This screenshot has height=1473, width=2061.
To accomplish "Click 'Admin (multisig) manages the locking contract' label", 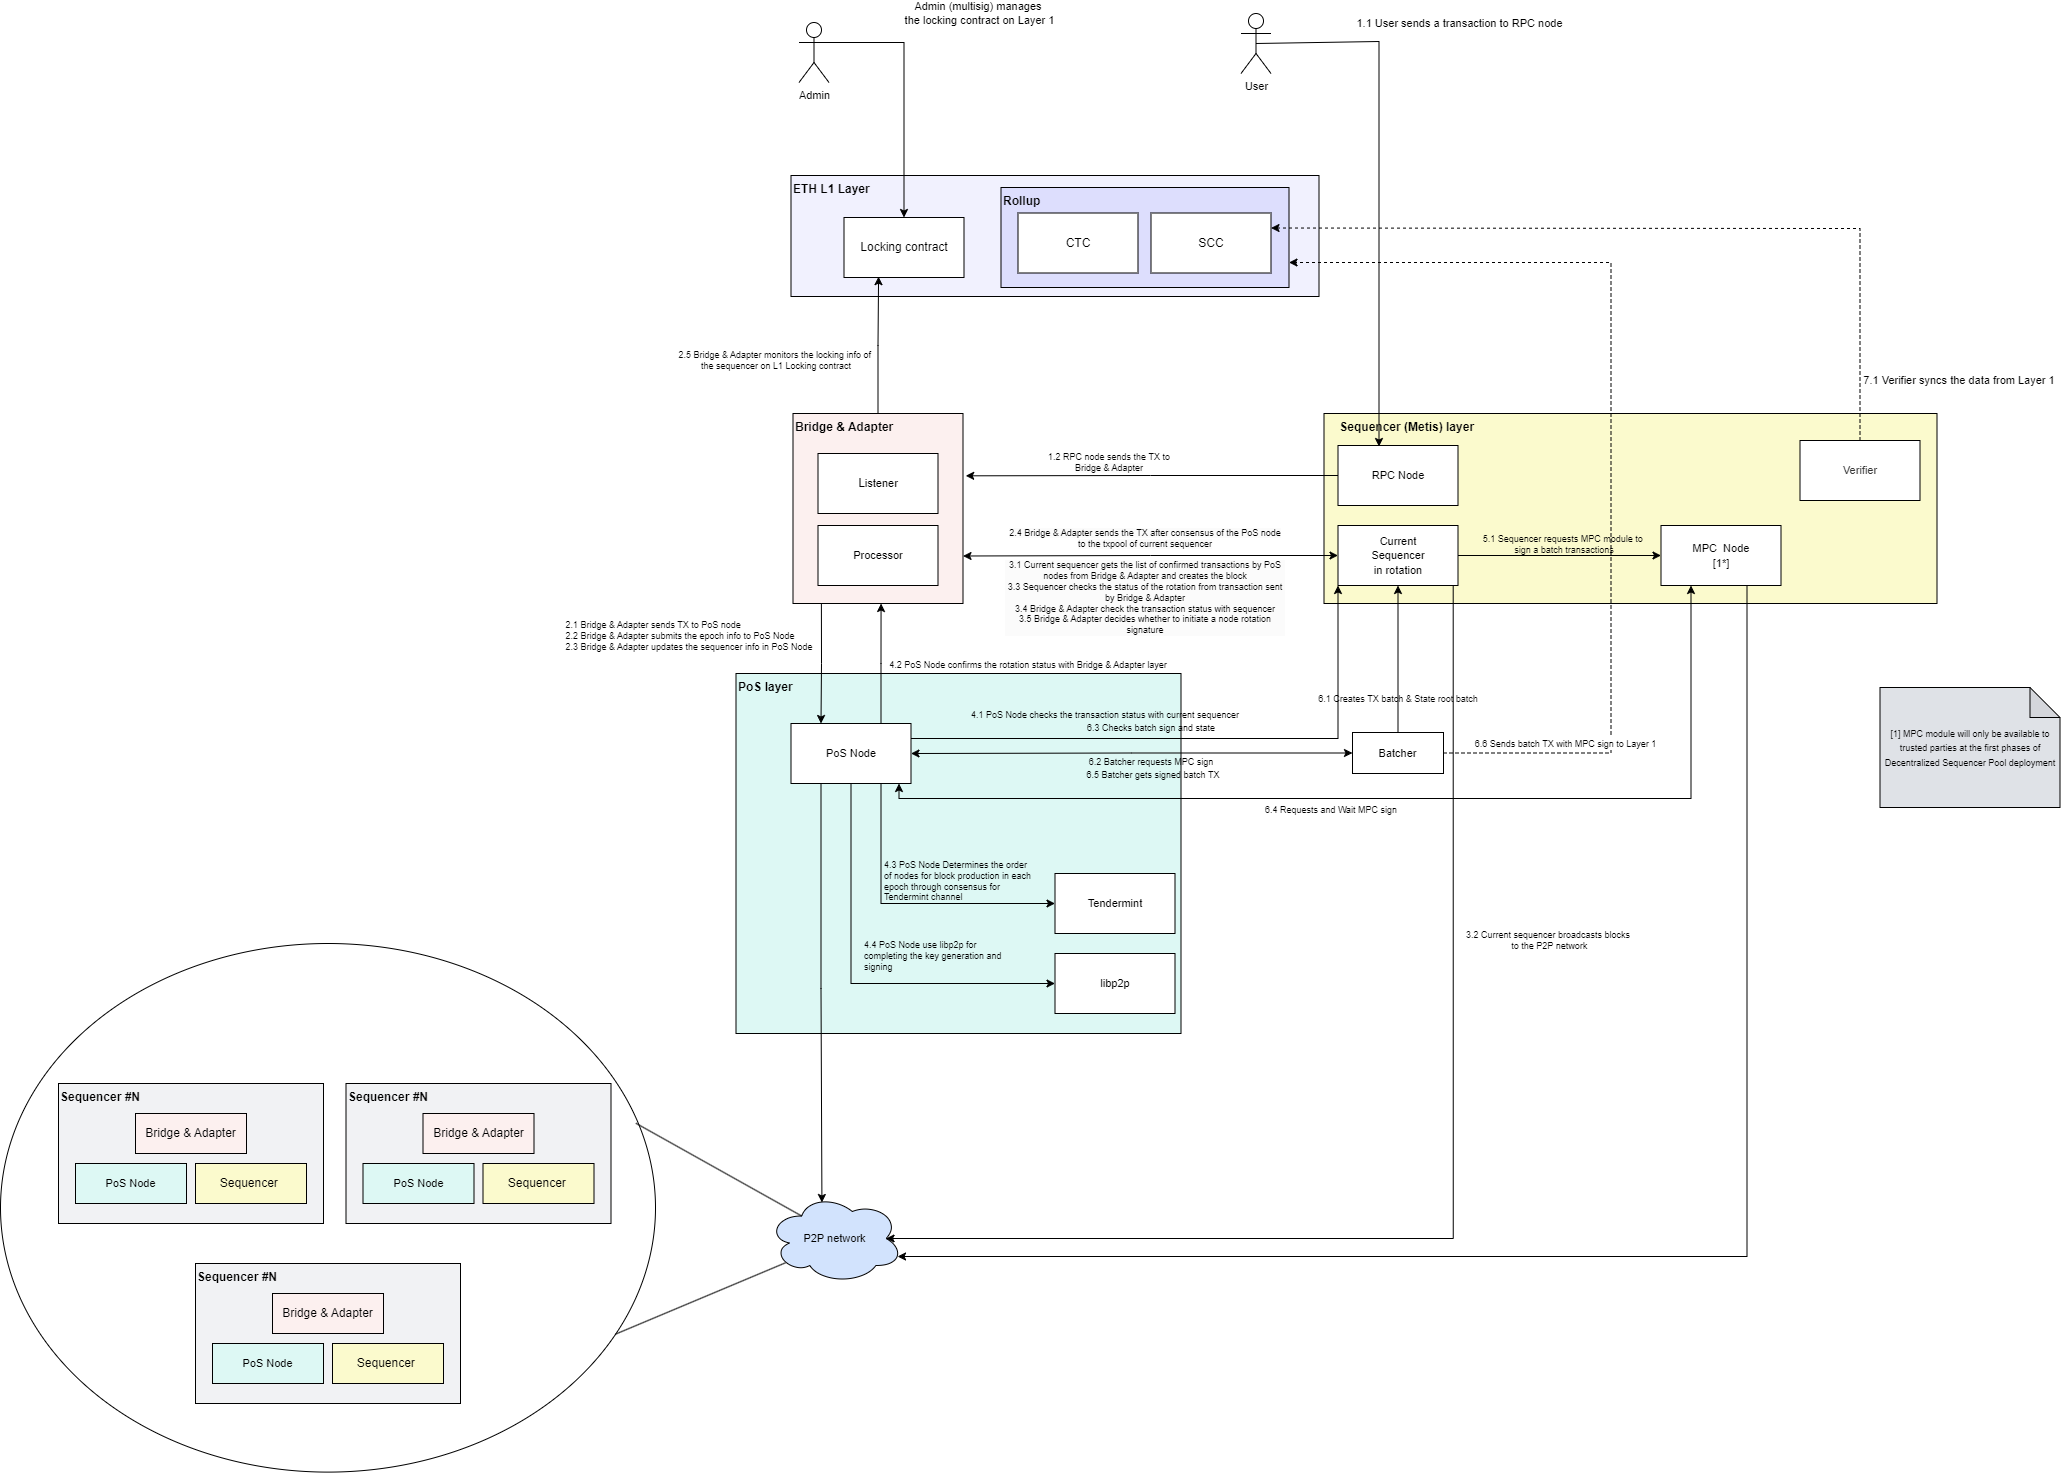I will 979,13.
